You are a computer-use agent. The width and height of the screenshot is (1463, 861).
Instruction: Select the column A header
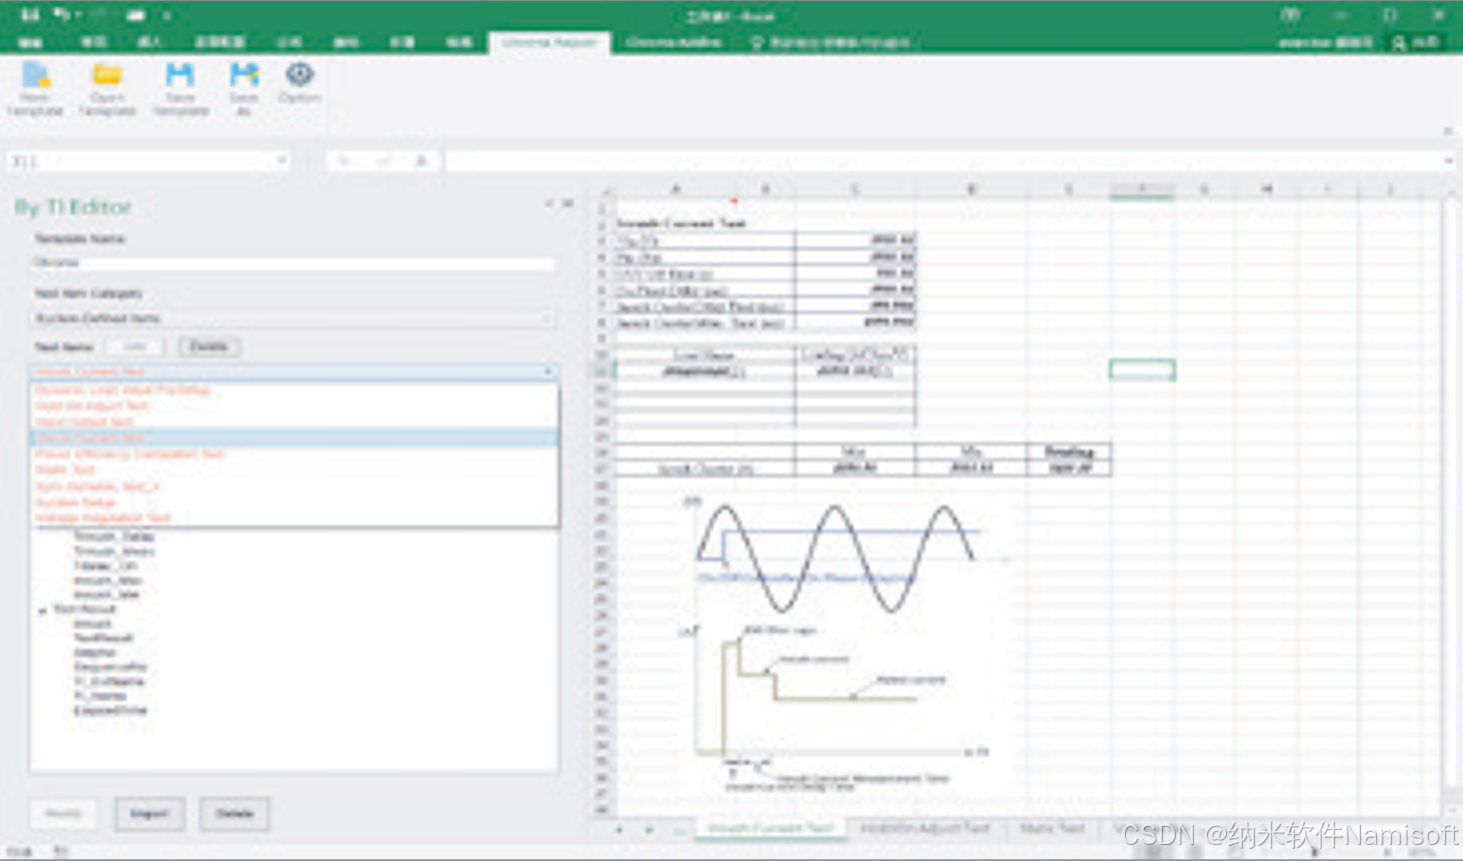tap(676, 189)
